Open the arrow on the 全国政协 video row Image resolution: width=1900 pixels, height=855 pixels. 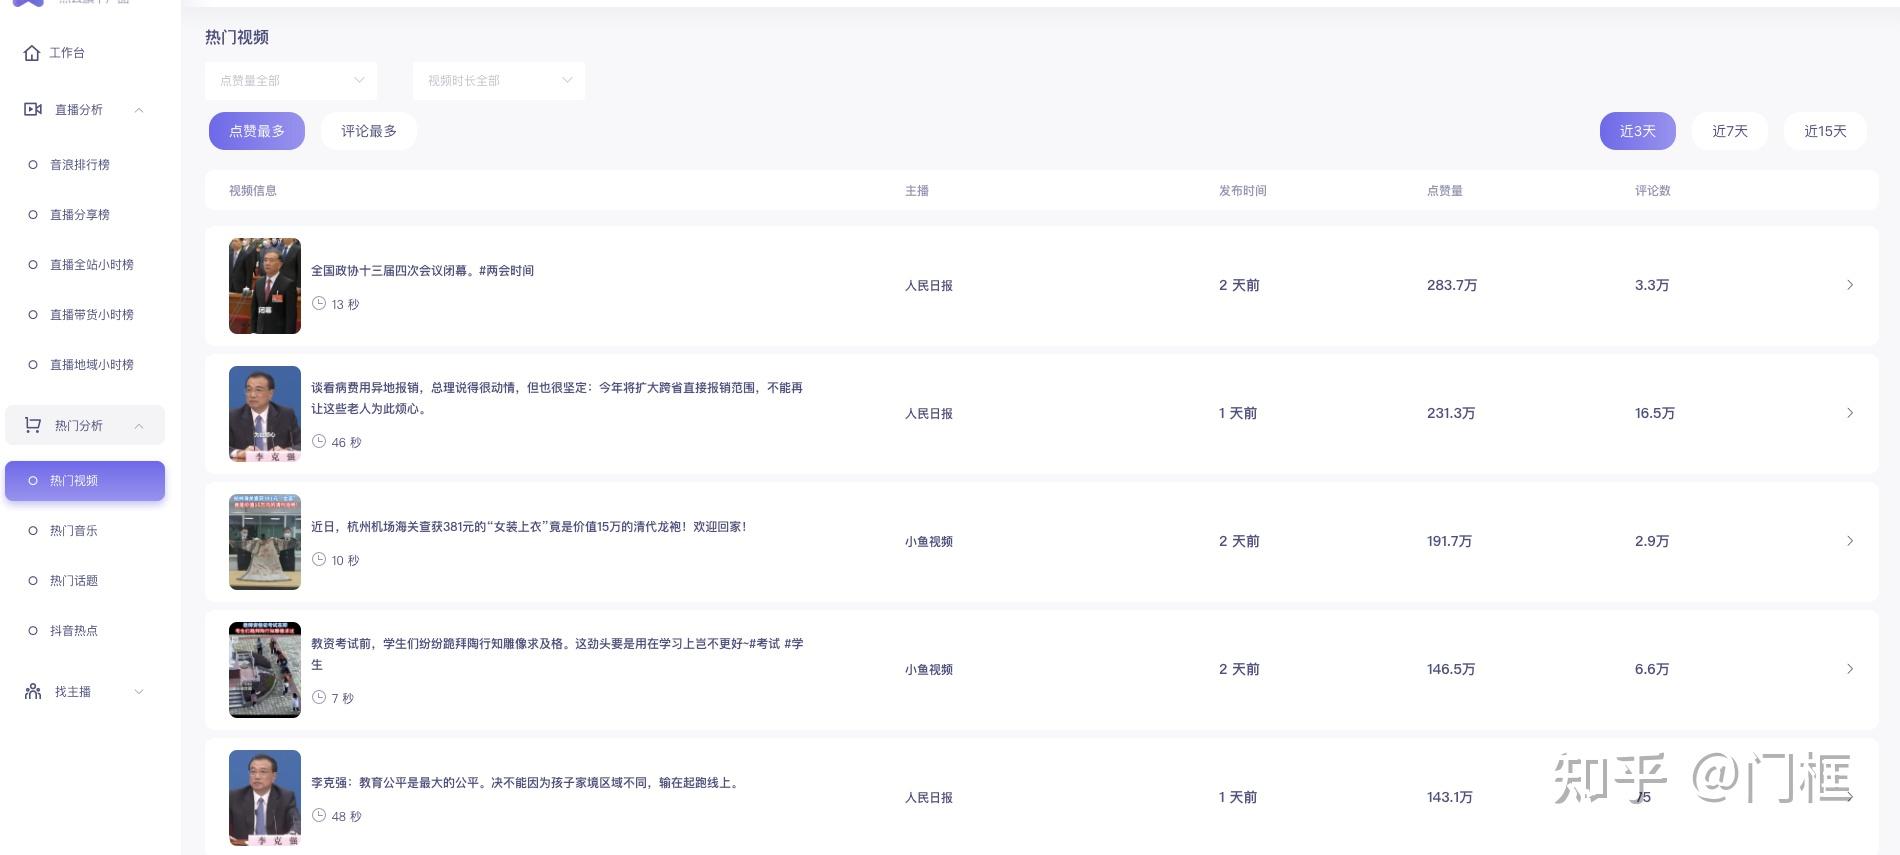point(1850,285)
